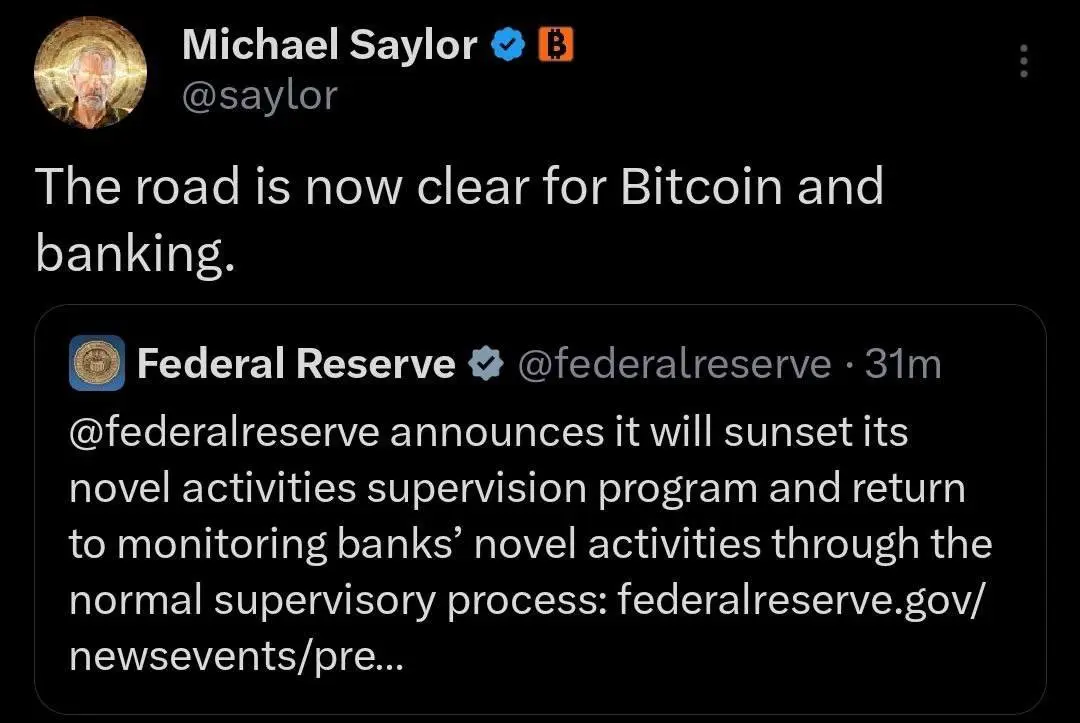Click the truncated newsevents/pre... URL text
This screenshot has height=723, width=1080.
coord(236,656)
